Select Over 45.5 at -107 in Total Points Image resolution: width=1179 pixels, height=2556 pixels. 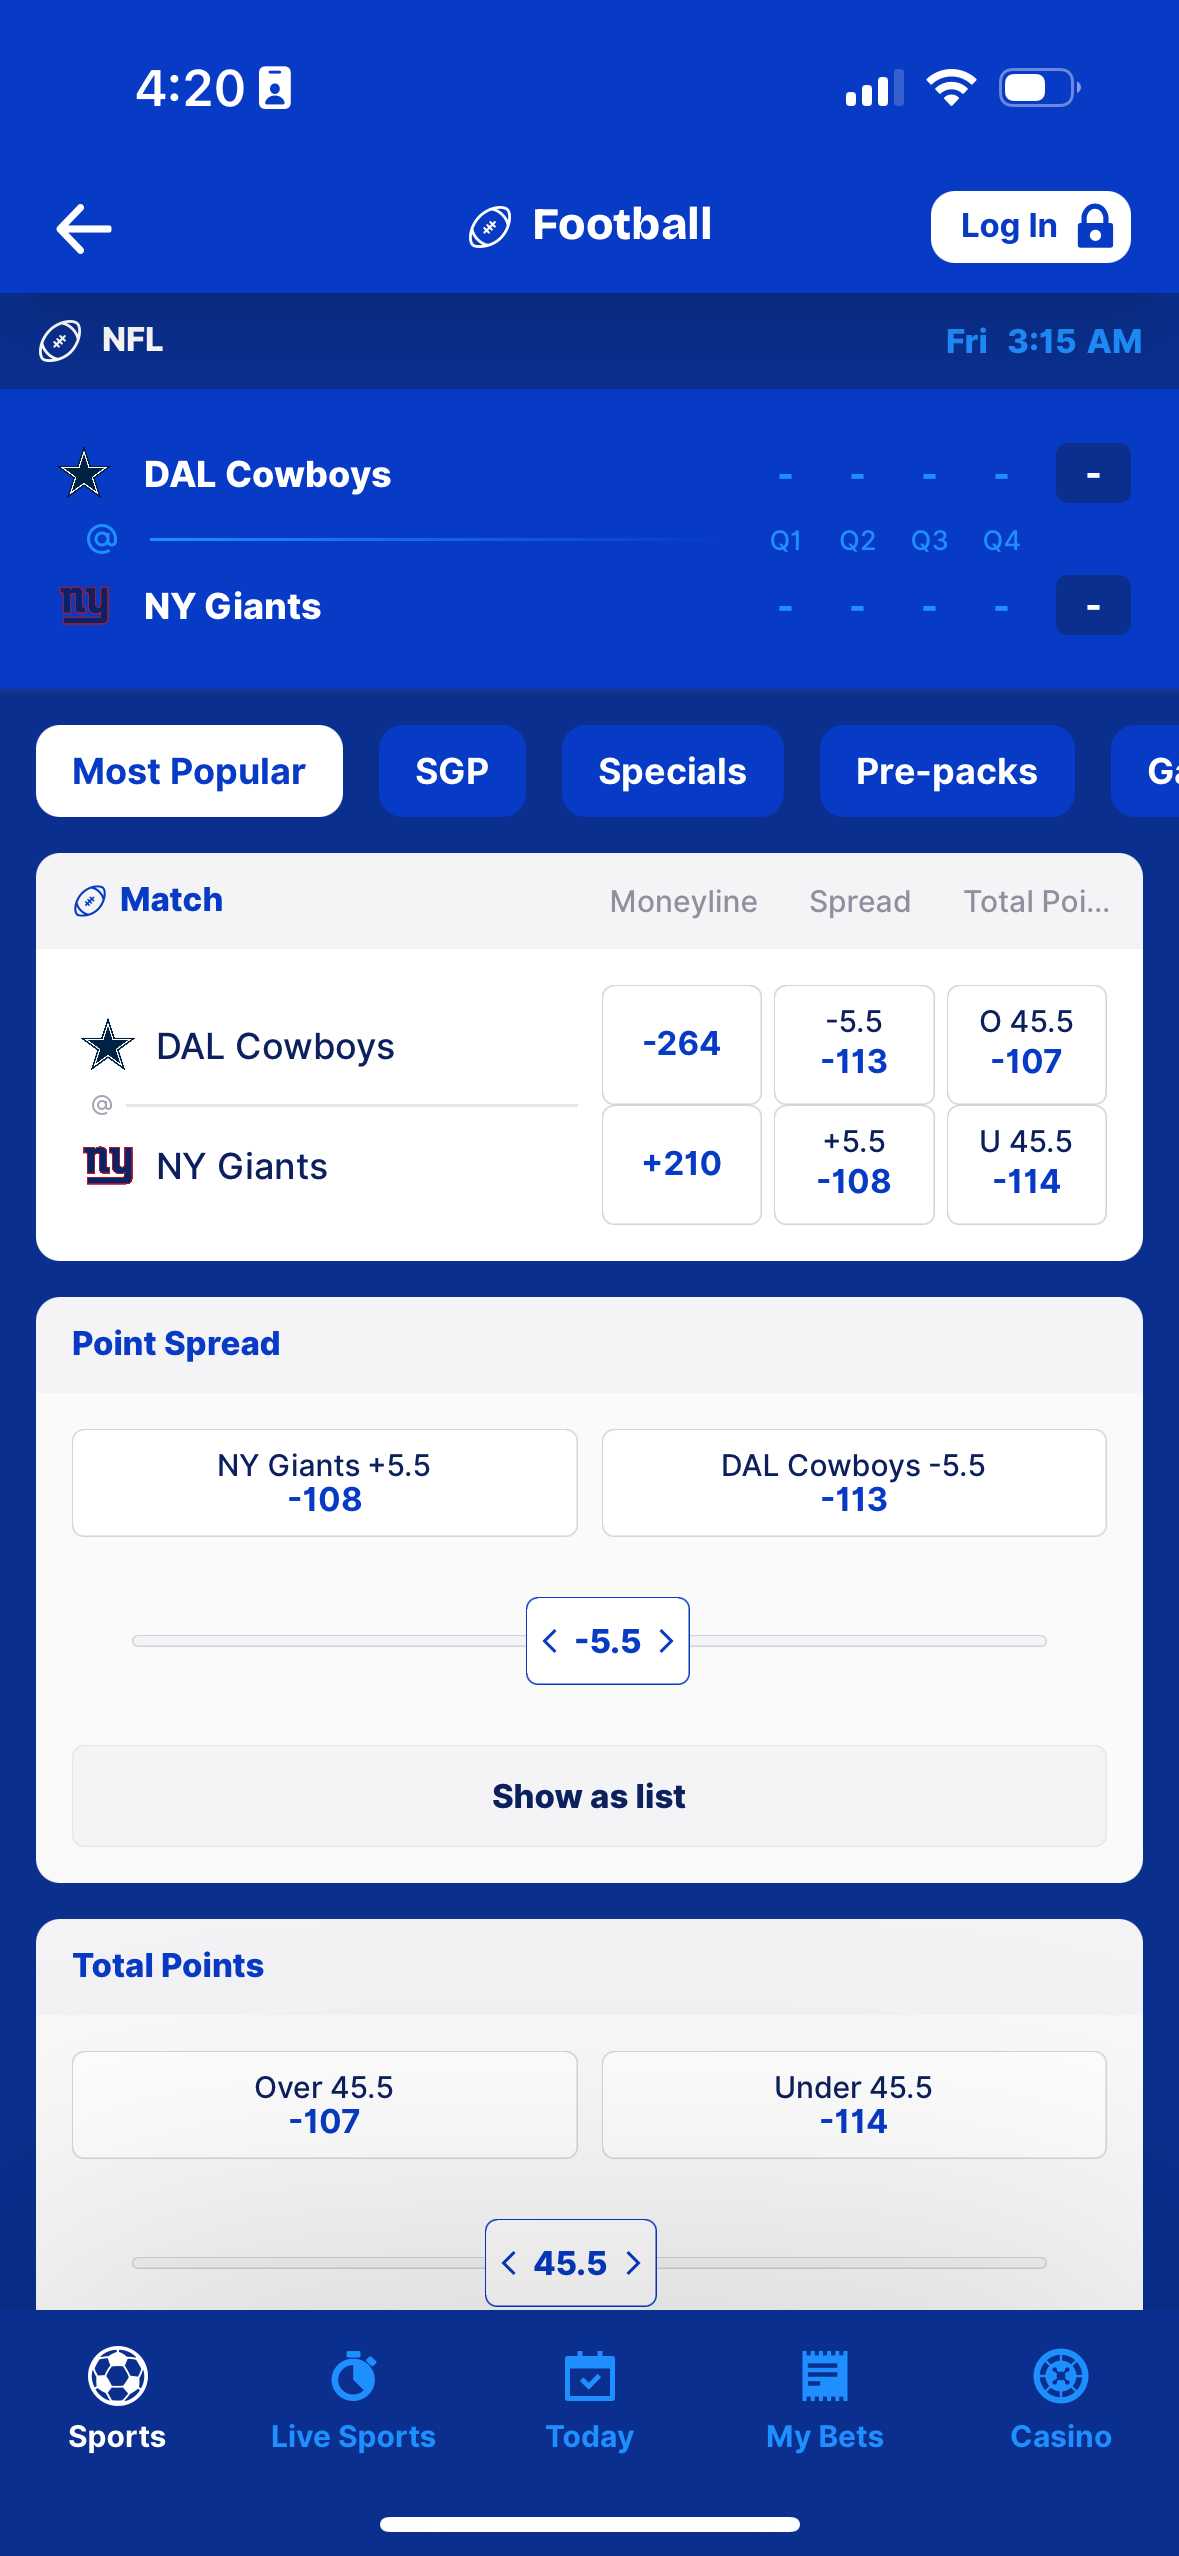tap(324, 2104)
